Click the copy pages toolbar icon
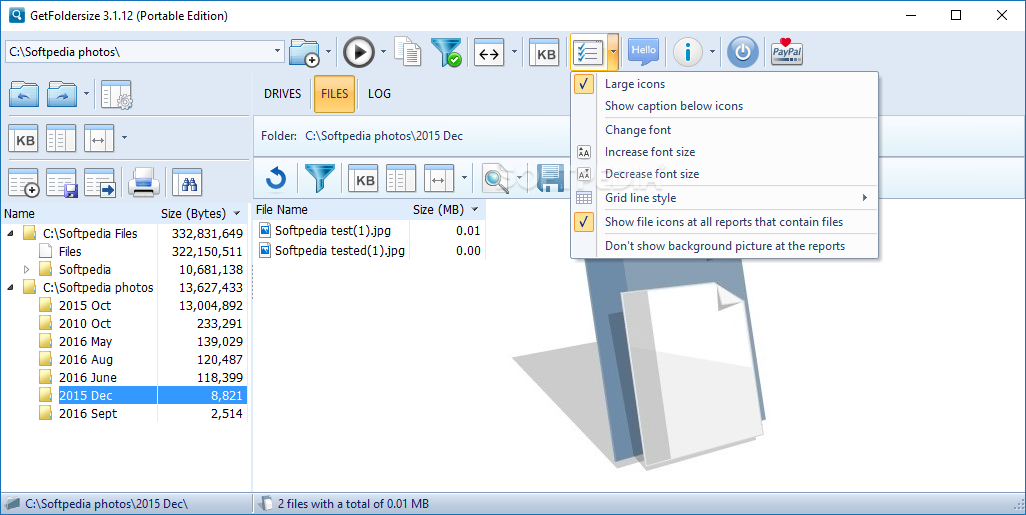 [408, 52]
